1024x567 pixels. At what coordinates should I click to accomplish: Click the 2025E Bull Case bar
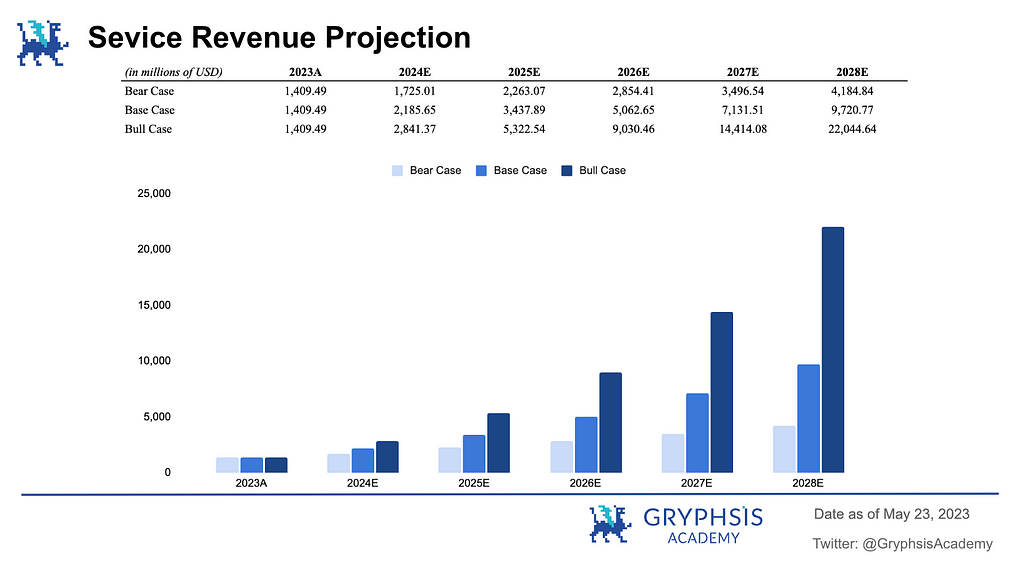tap(498, 443)
